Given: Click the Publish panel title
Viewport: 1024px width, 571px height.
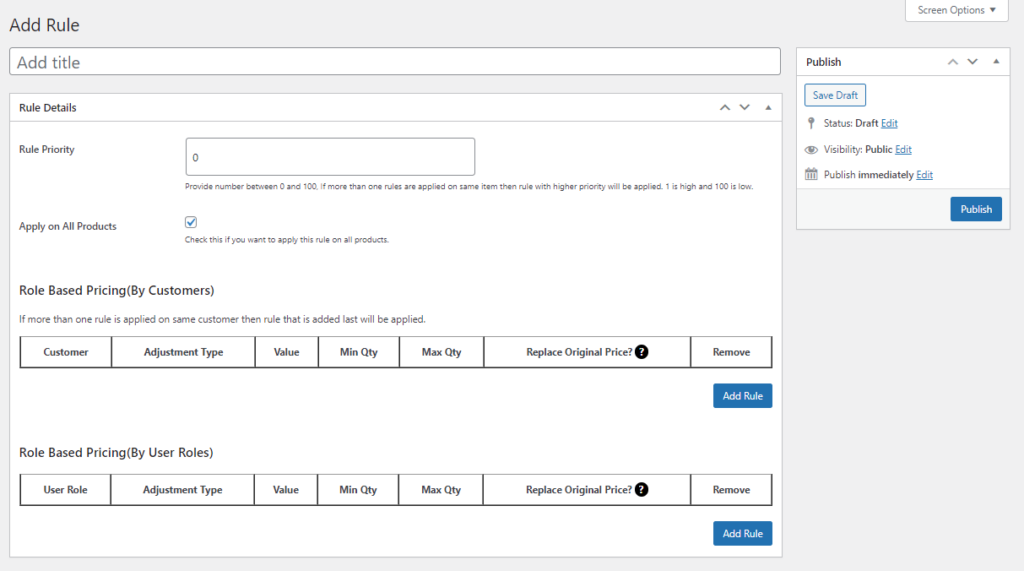Looking at the screenshot, I should tap(824, 62).
